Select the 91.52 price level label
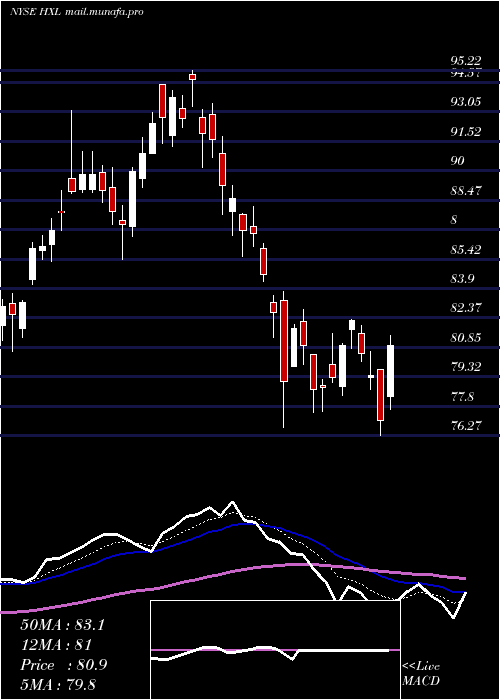 [466, 132]
